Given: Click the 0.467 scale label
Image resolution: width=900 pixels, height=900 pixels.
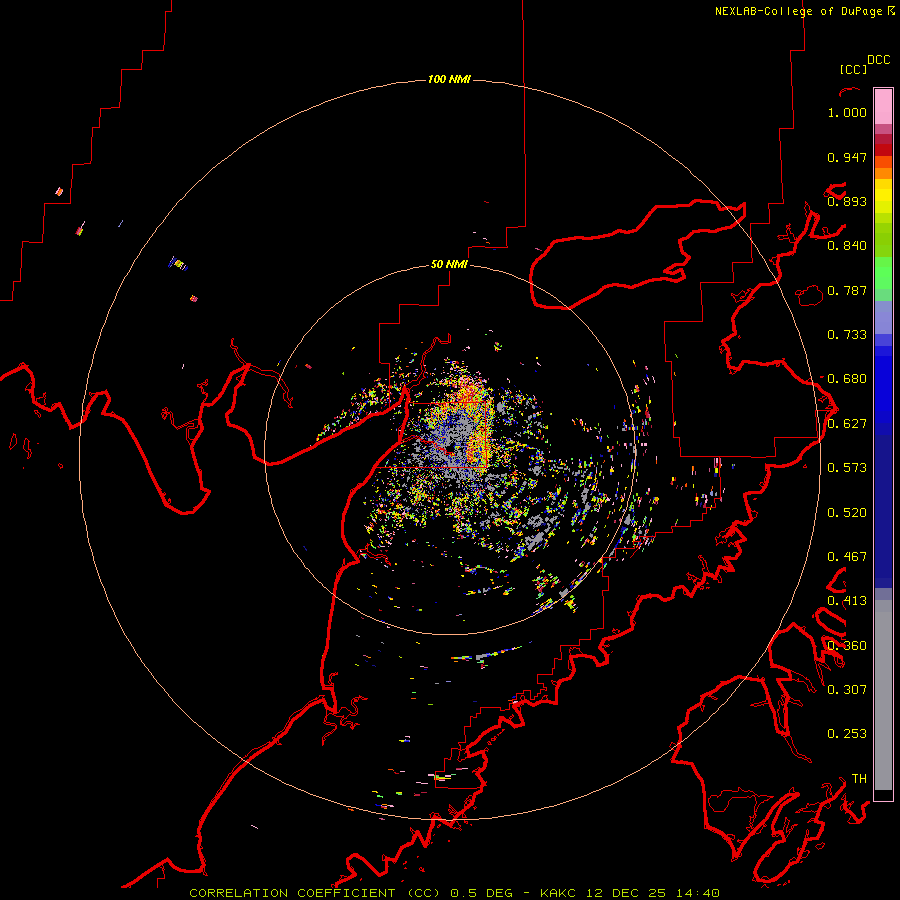Looking at the screenshot, I should click(x=847, y=557).
